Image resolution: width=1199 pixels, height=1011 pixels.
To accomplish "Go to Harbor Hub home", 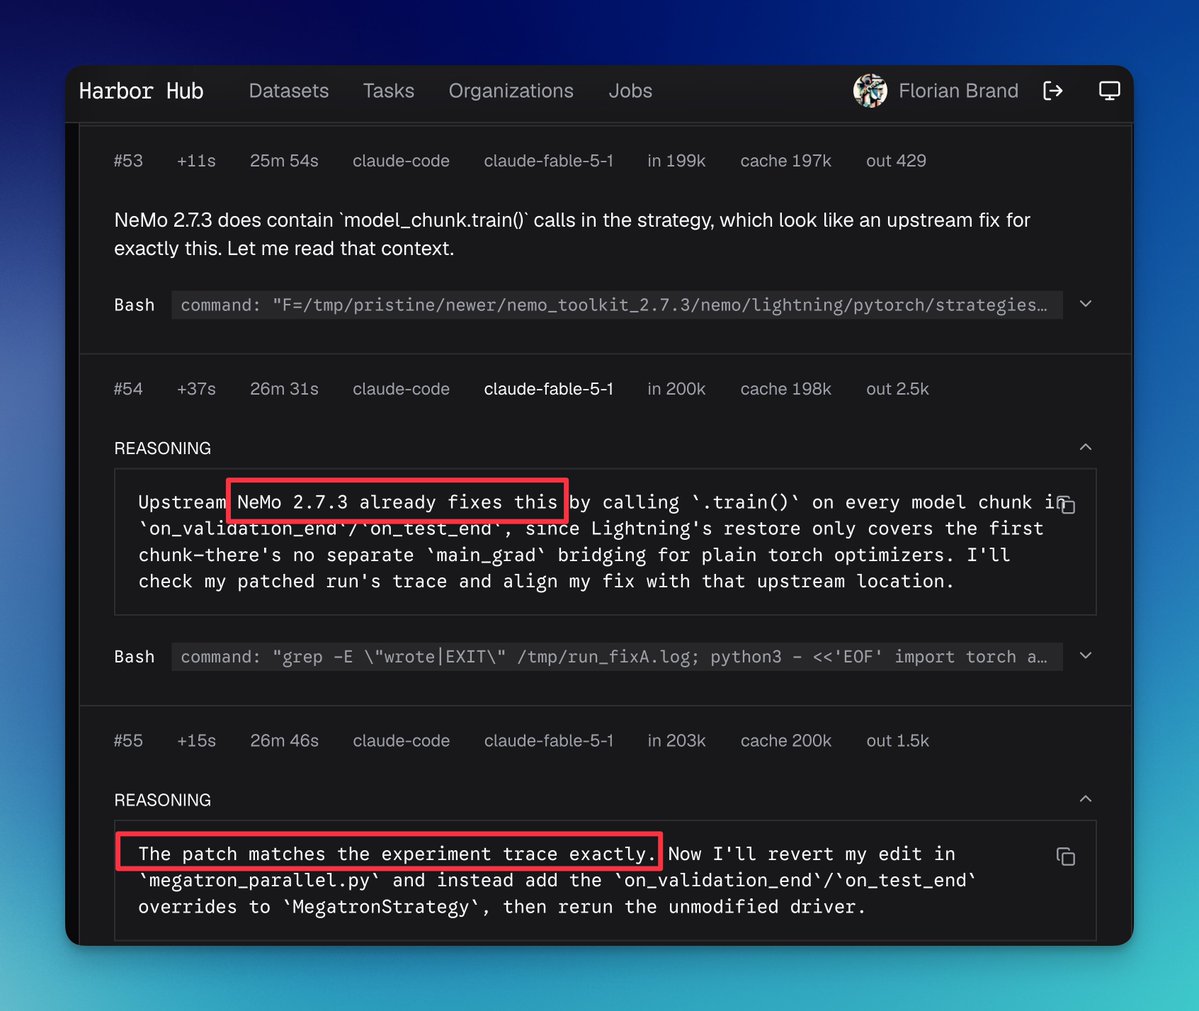I will [x=141, y=91].
